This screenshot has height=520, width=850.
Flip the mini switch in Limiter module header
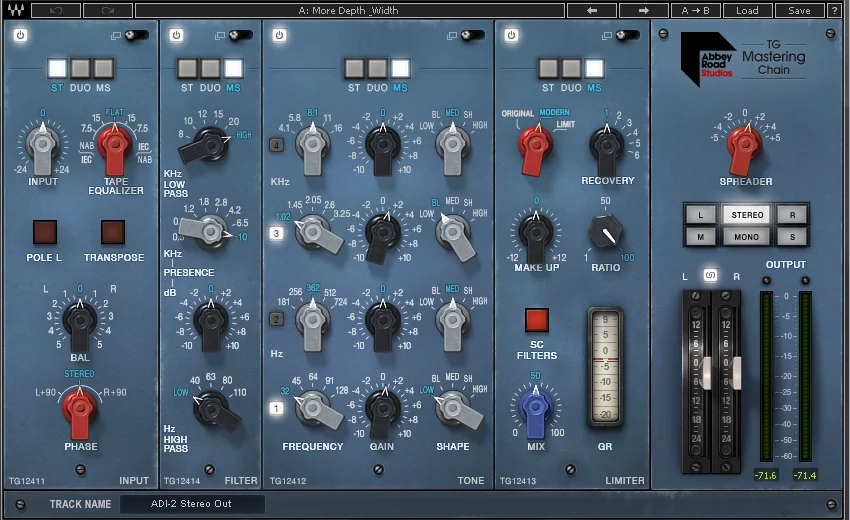627,35
